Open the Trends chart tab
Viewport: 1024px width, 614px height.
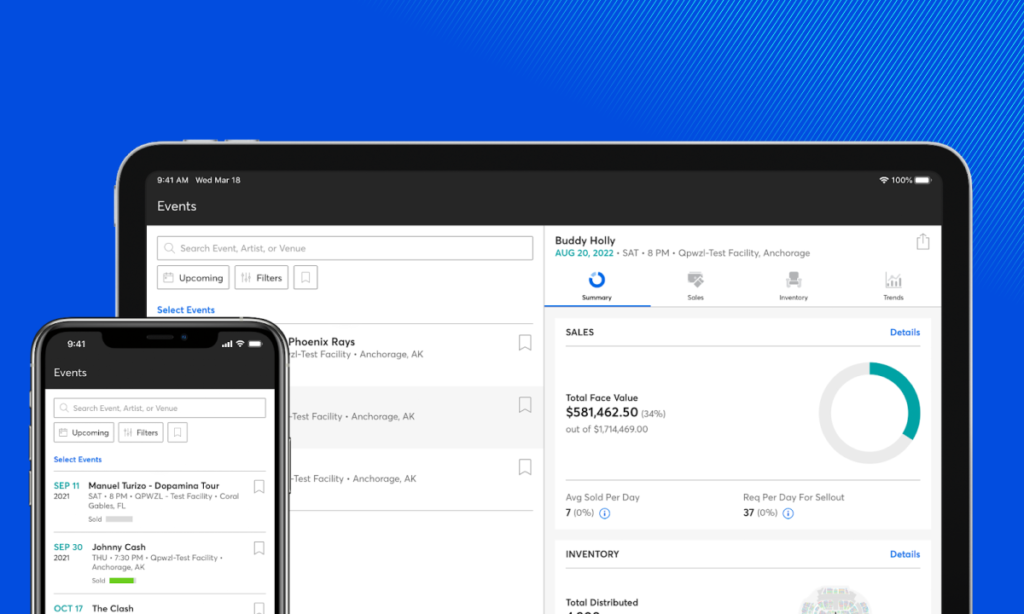tap(893, 282)
